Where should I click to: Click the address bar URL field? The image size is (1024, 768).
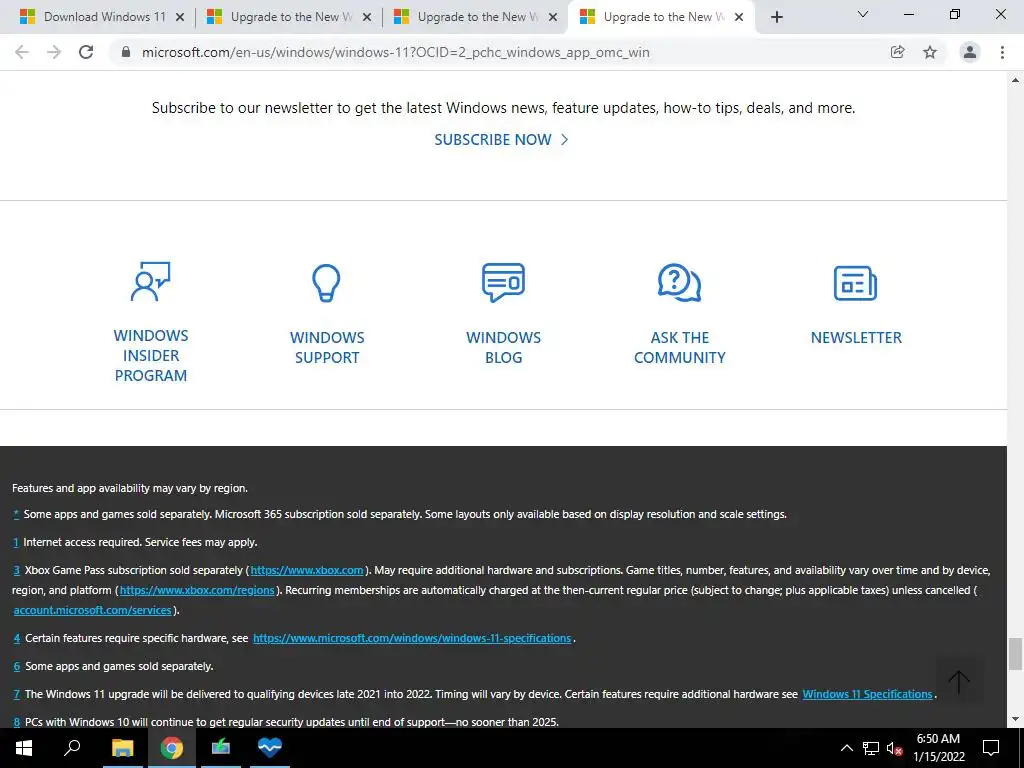pyautogui.click(x=395, y=52)
